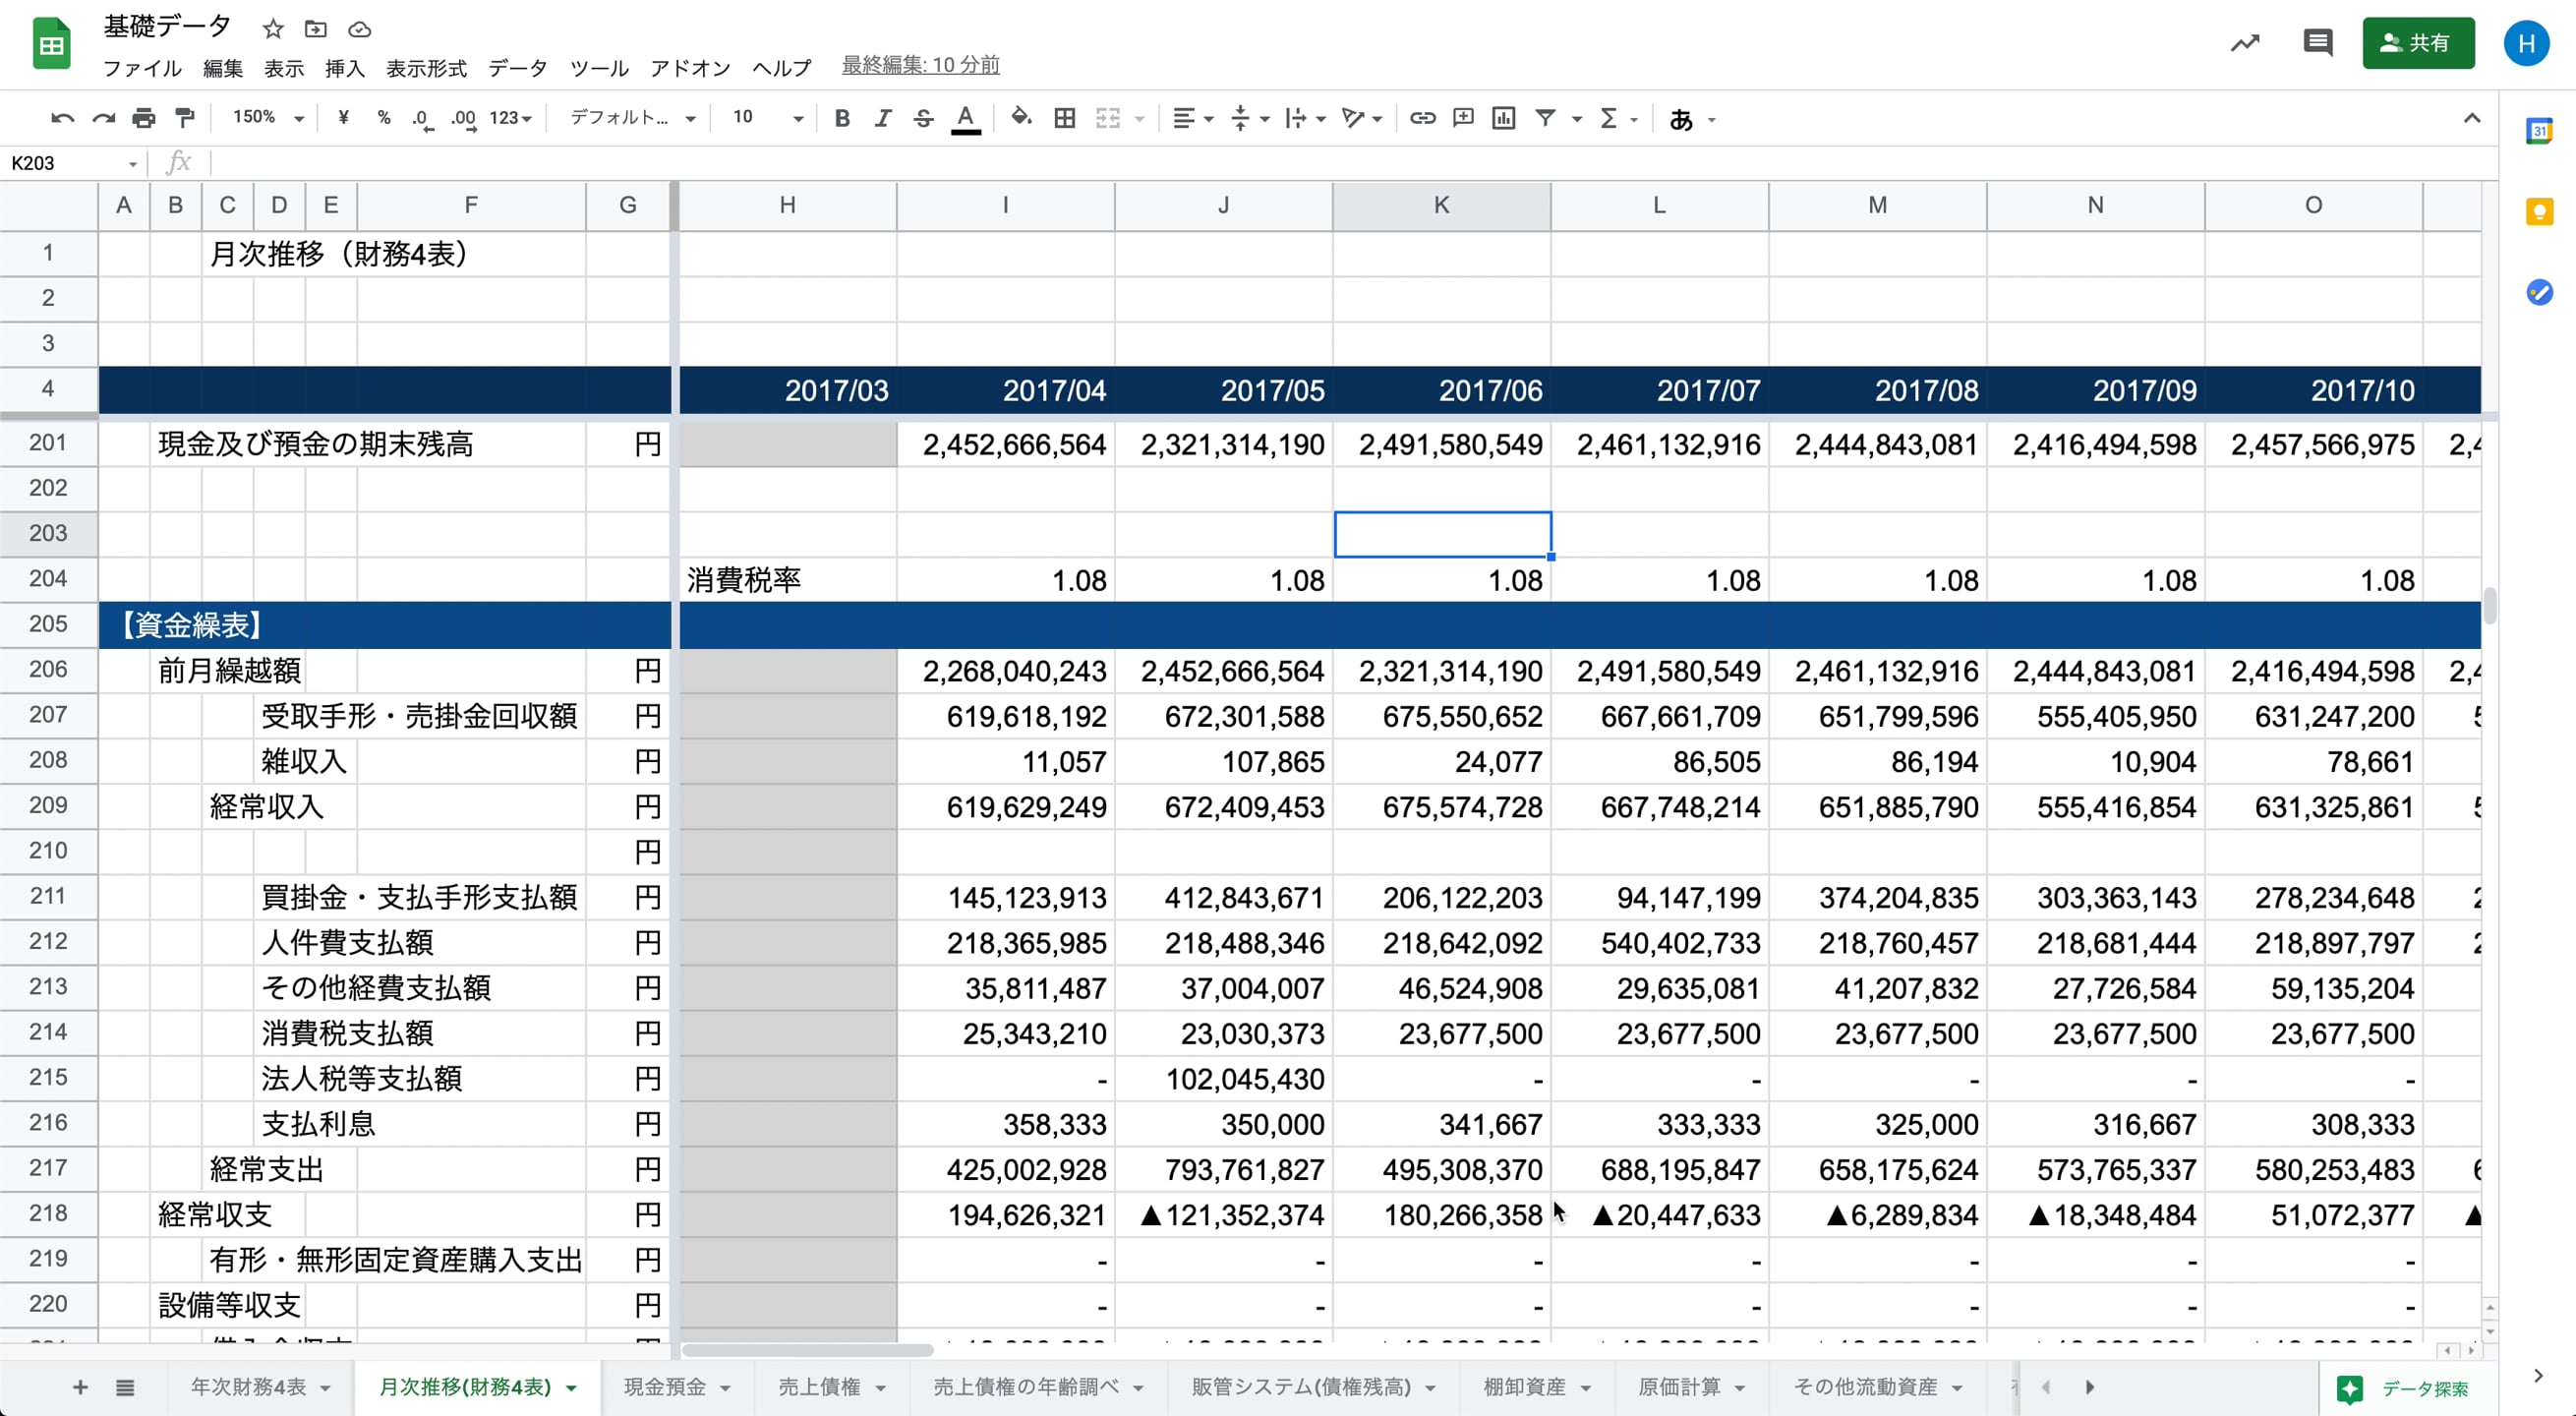Click the データ探索 explore button
This screenshot has height=1416, width=2576.
point(2402,1388)
